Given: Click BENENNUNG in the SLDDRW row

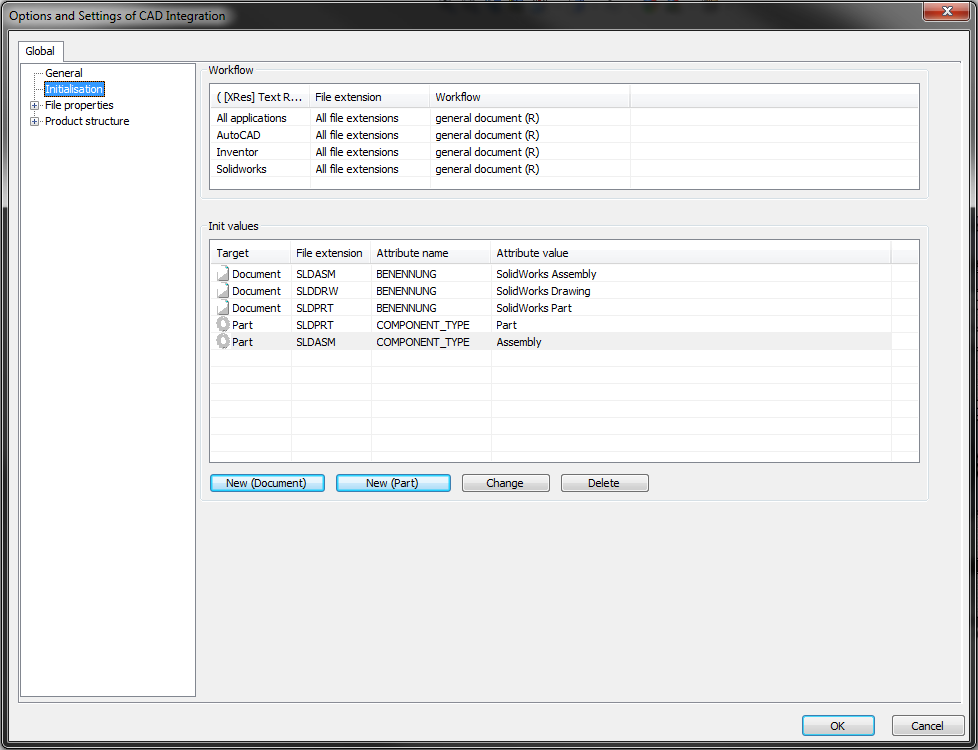Looking at the screenshot, I should coord(406,291).
